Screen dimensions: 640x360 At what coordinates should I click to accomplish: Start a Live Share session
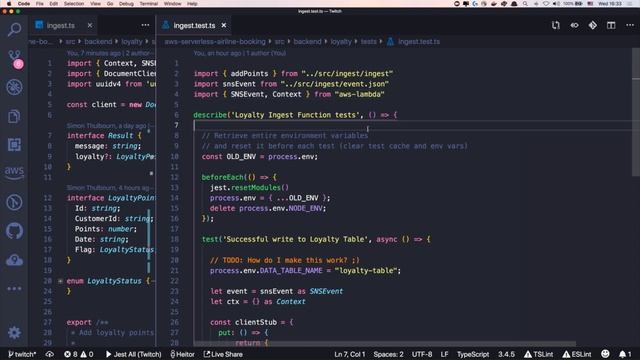pos(223,354)
